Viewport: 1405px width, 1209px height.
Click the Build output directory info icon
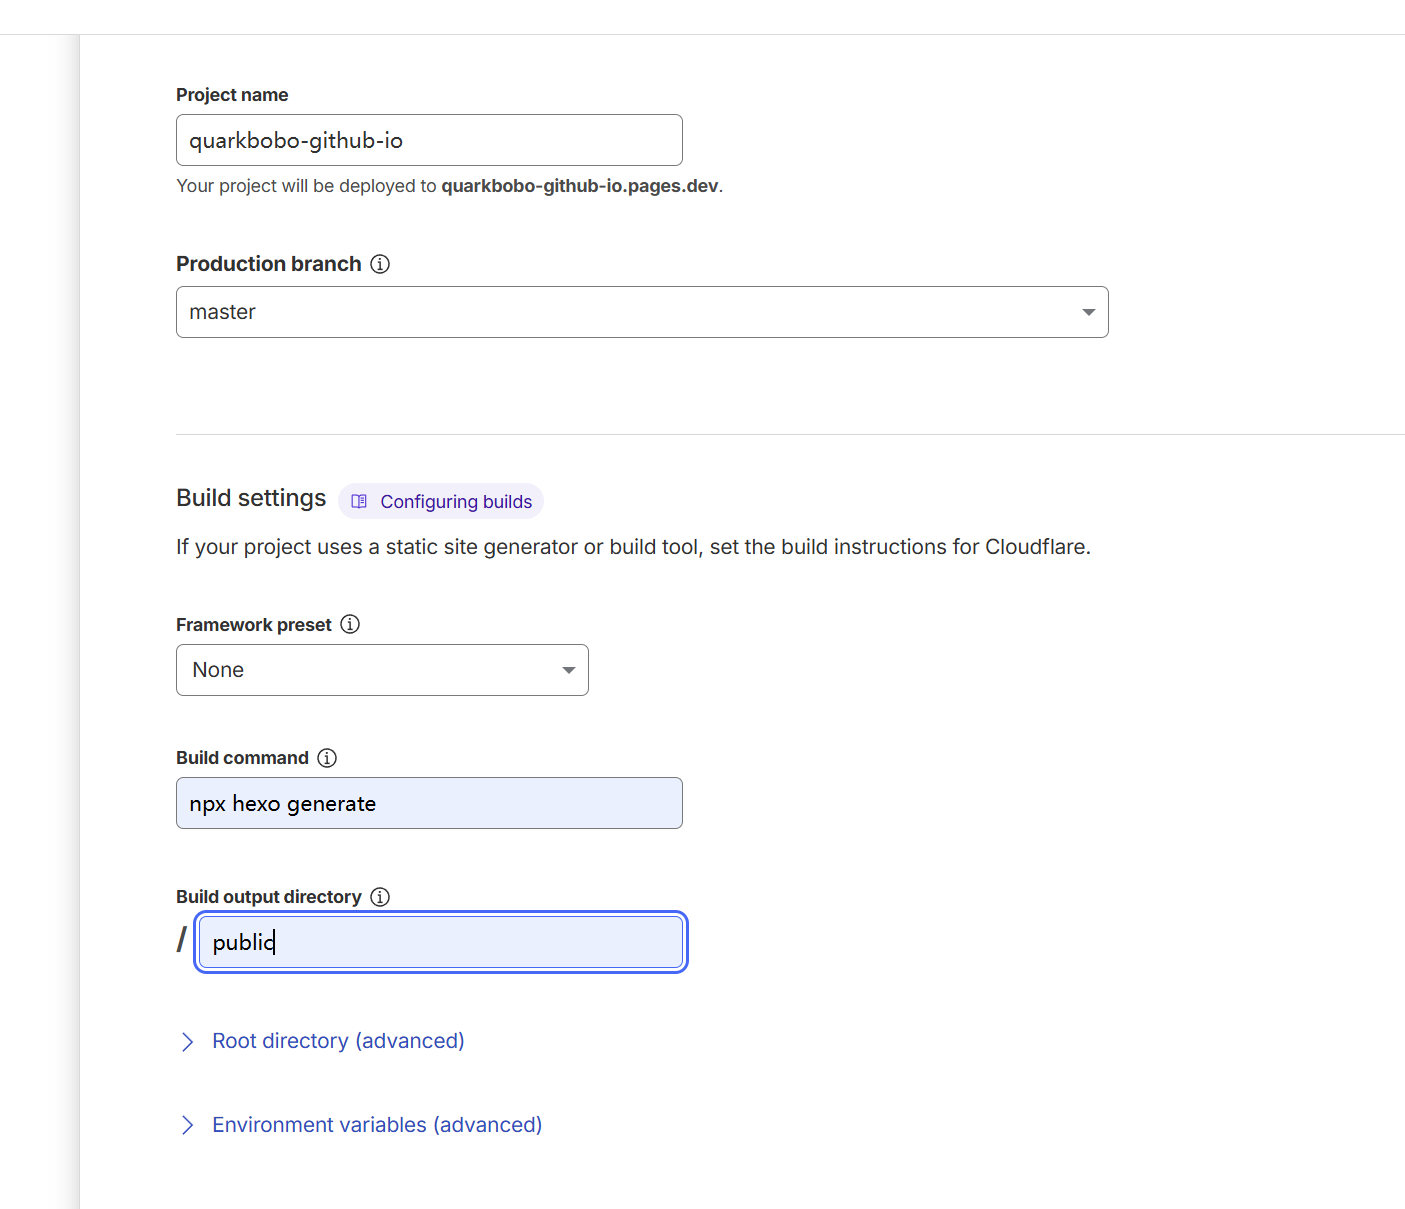[380, 897]
